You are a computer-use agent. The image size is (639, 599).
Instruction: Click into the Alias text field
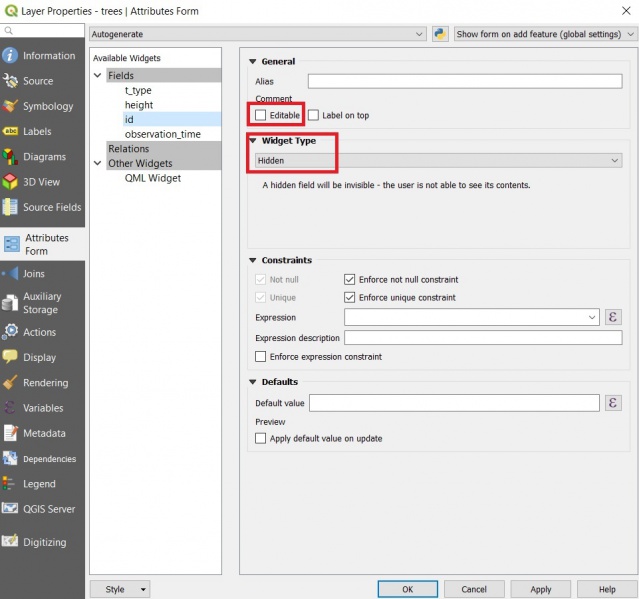tap(464, 81)
